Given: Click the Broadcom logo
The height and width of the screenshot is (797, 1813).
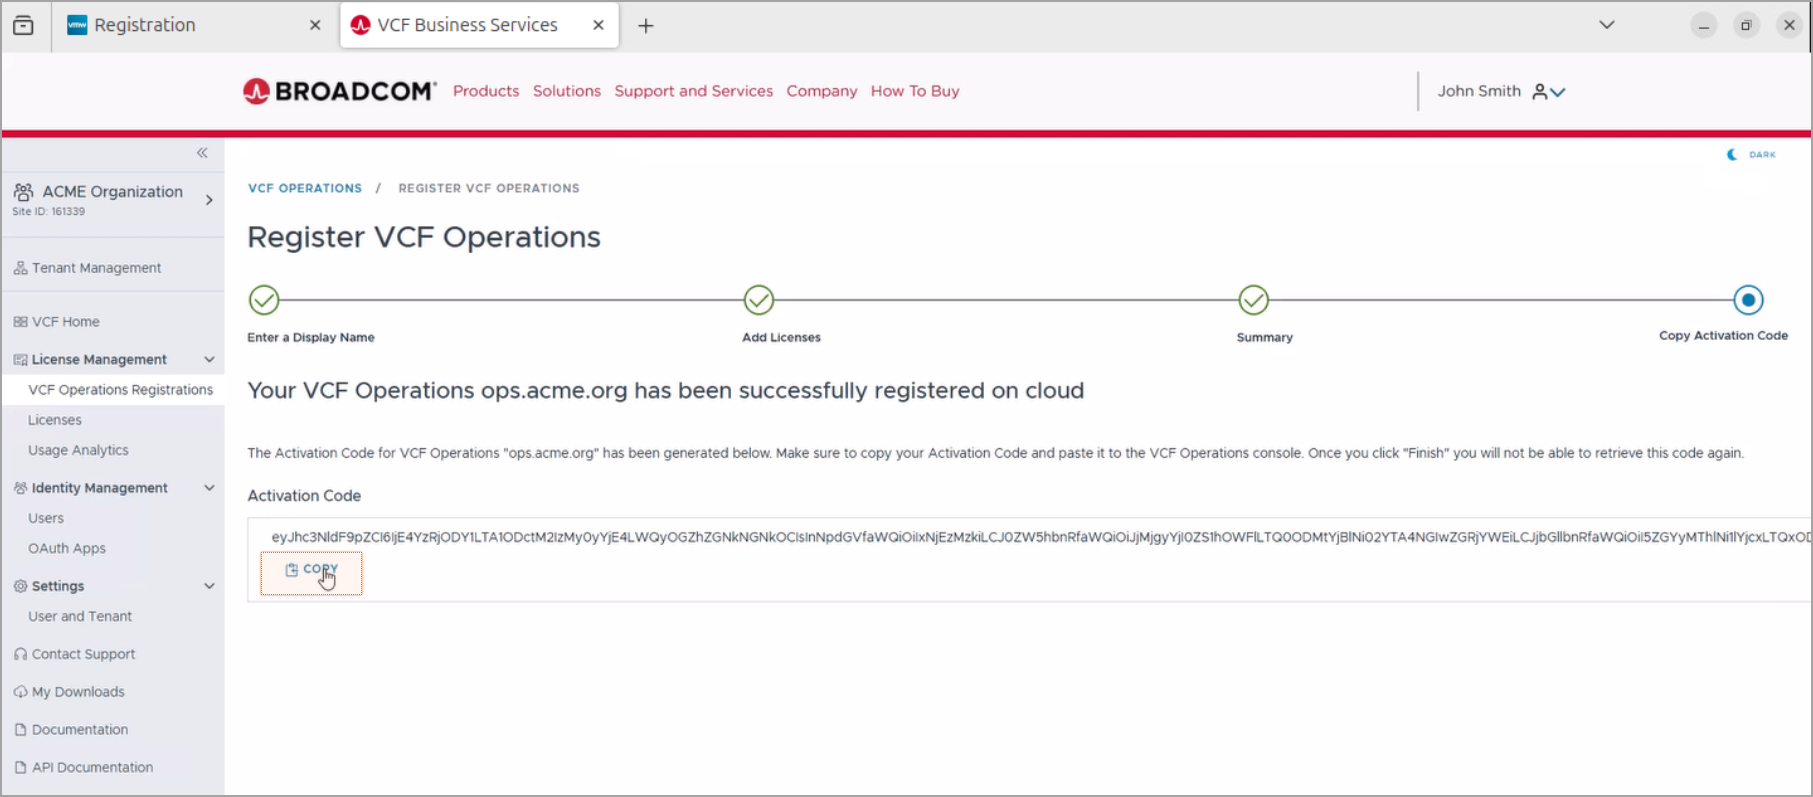Looking at the screenshot, I should tap(339, 91).
